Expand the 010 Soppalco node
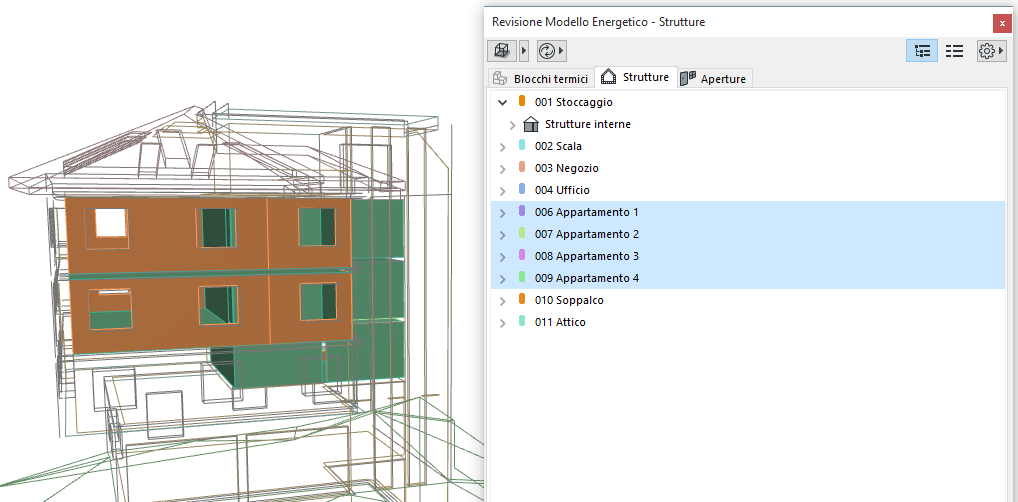The width and height of the screenshot is (1018, 502). coord(503,301)
